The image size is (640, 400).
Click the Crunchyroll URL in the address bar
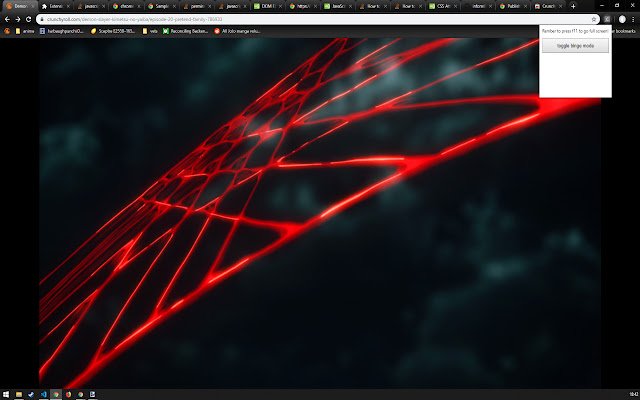tap(135, 19)
